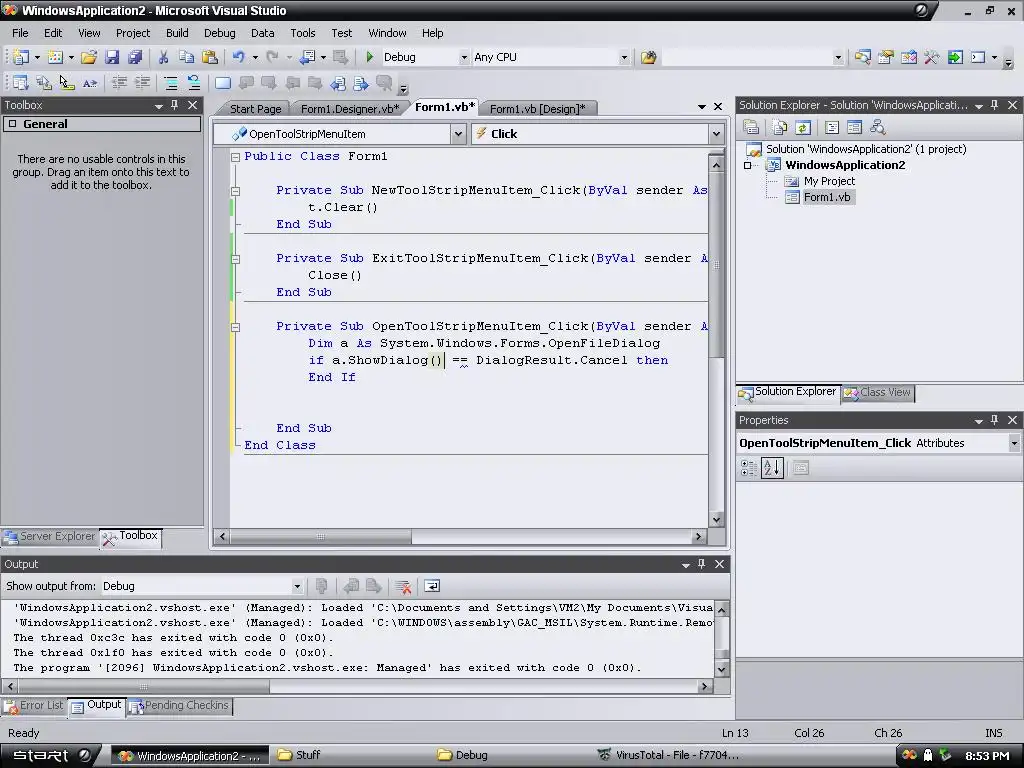Collapse the Public Class Form1 code outline

coord(235,157)
